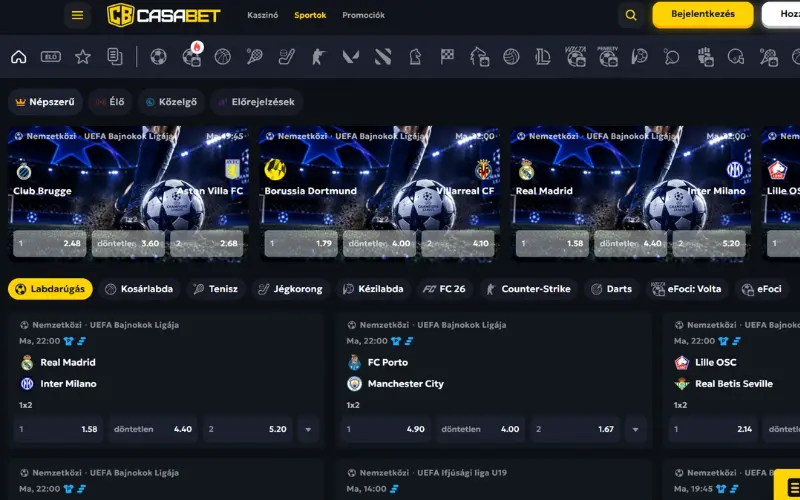Select the basketball sport icon
The image size is (800, 500).
pyautogui.click(x=222, y=57)
